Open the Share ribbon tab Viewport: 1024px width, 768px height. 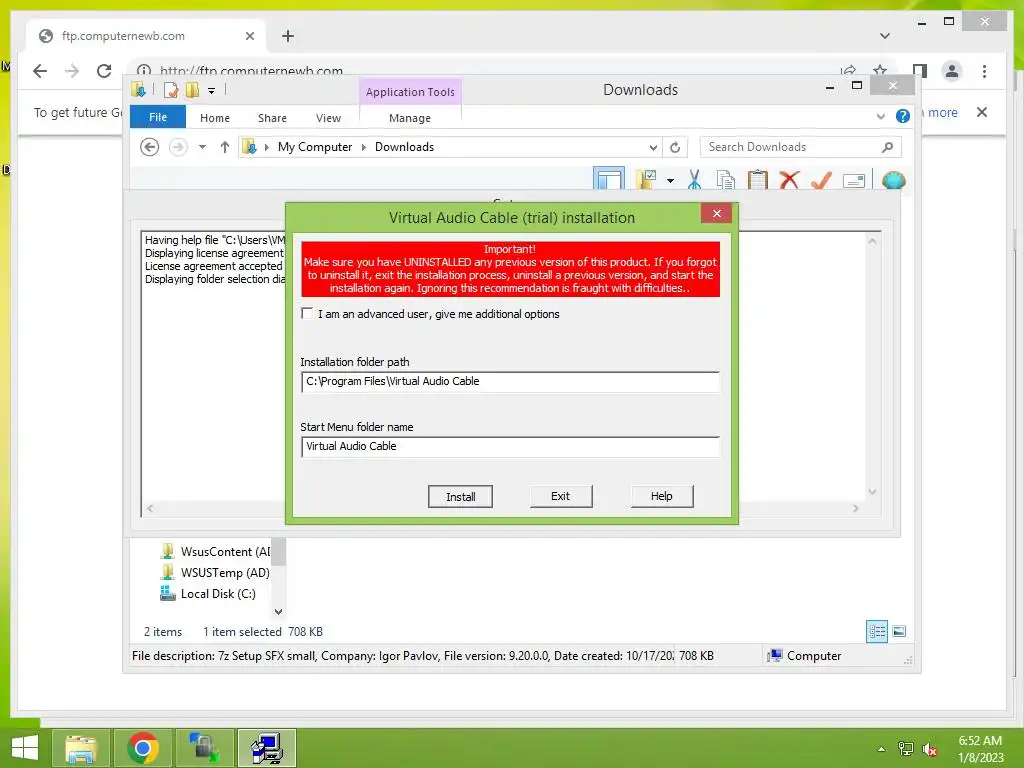(272, 118)
